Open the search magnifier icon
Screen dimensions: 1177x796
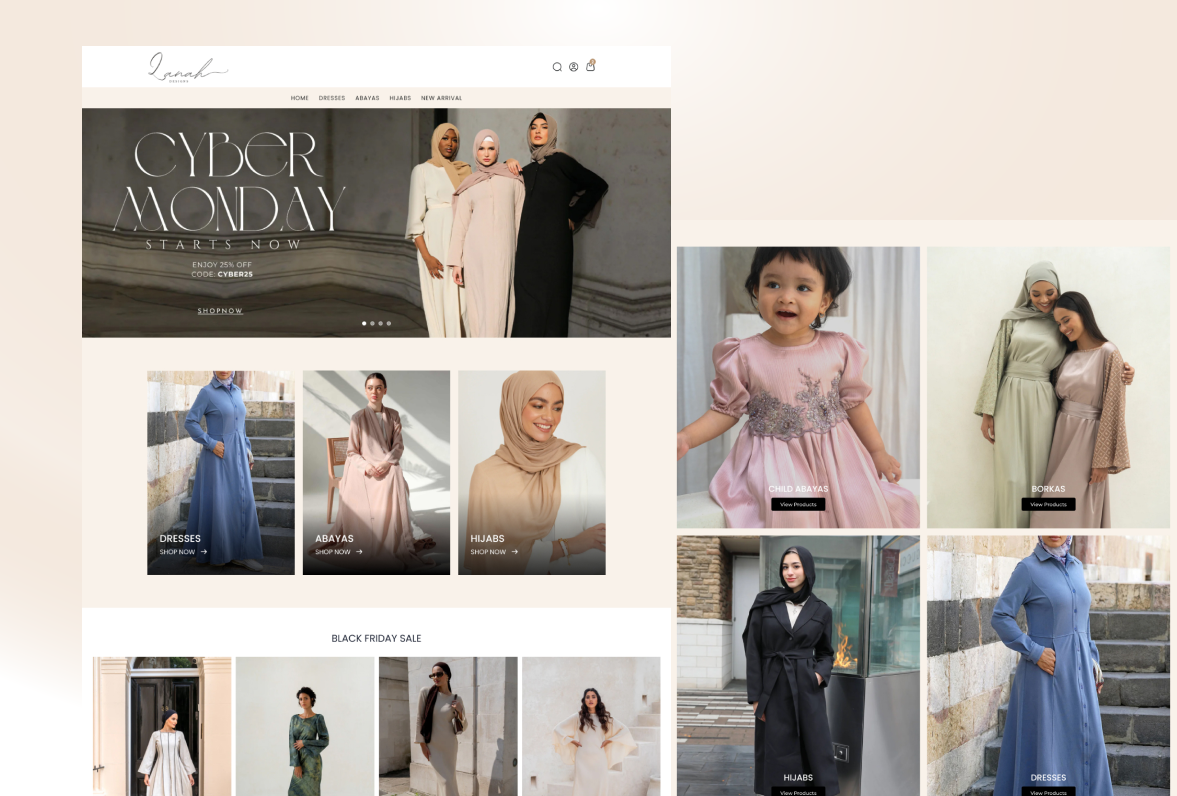[557, 67]
